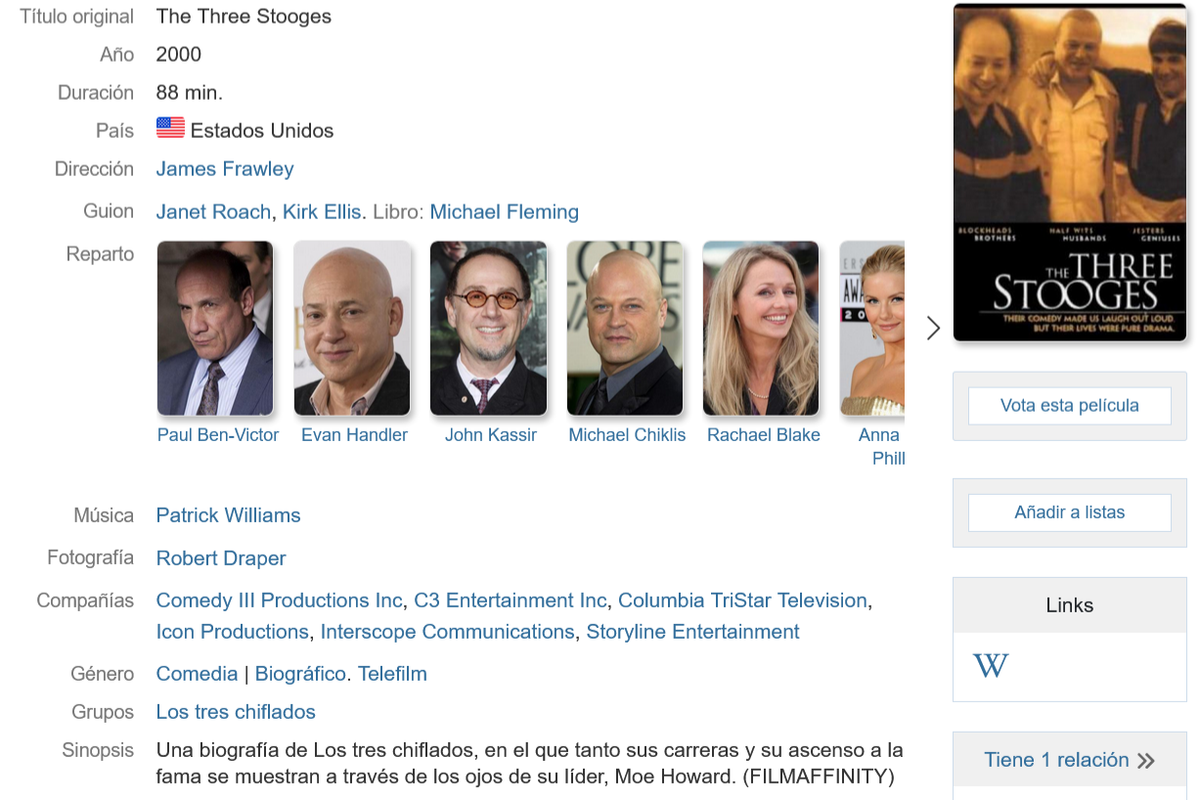Click the 'Añadir a listas' button
Image resolution: width=1200 pixels, height=800 pixels.
[1069, 512]
